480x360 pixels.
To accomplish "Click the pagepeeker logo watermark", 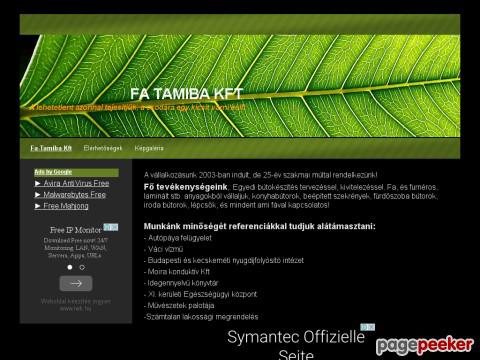I will pos(425,345).
